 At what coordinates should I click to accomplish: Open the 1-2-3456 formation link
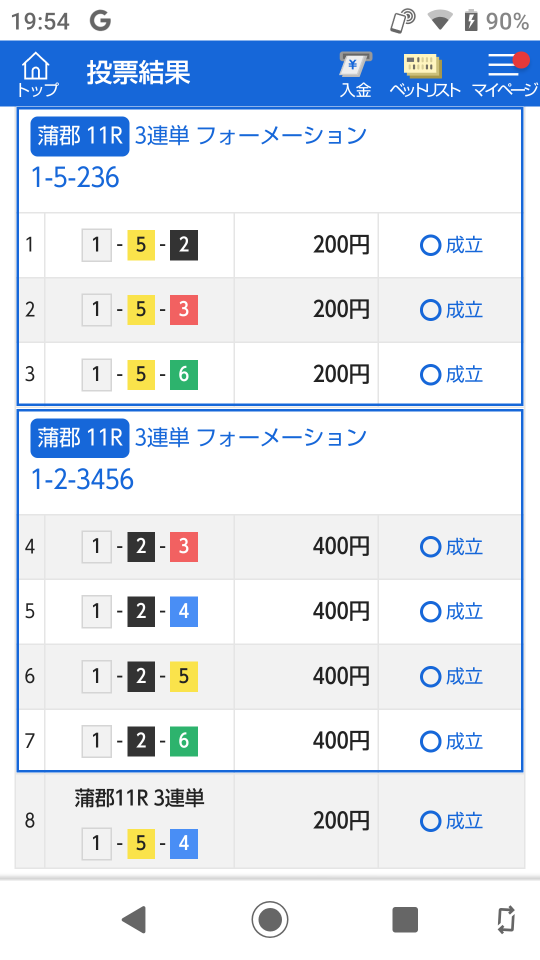click(82, 479)
